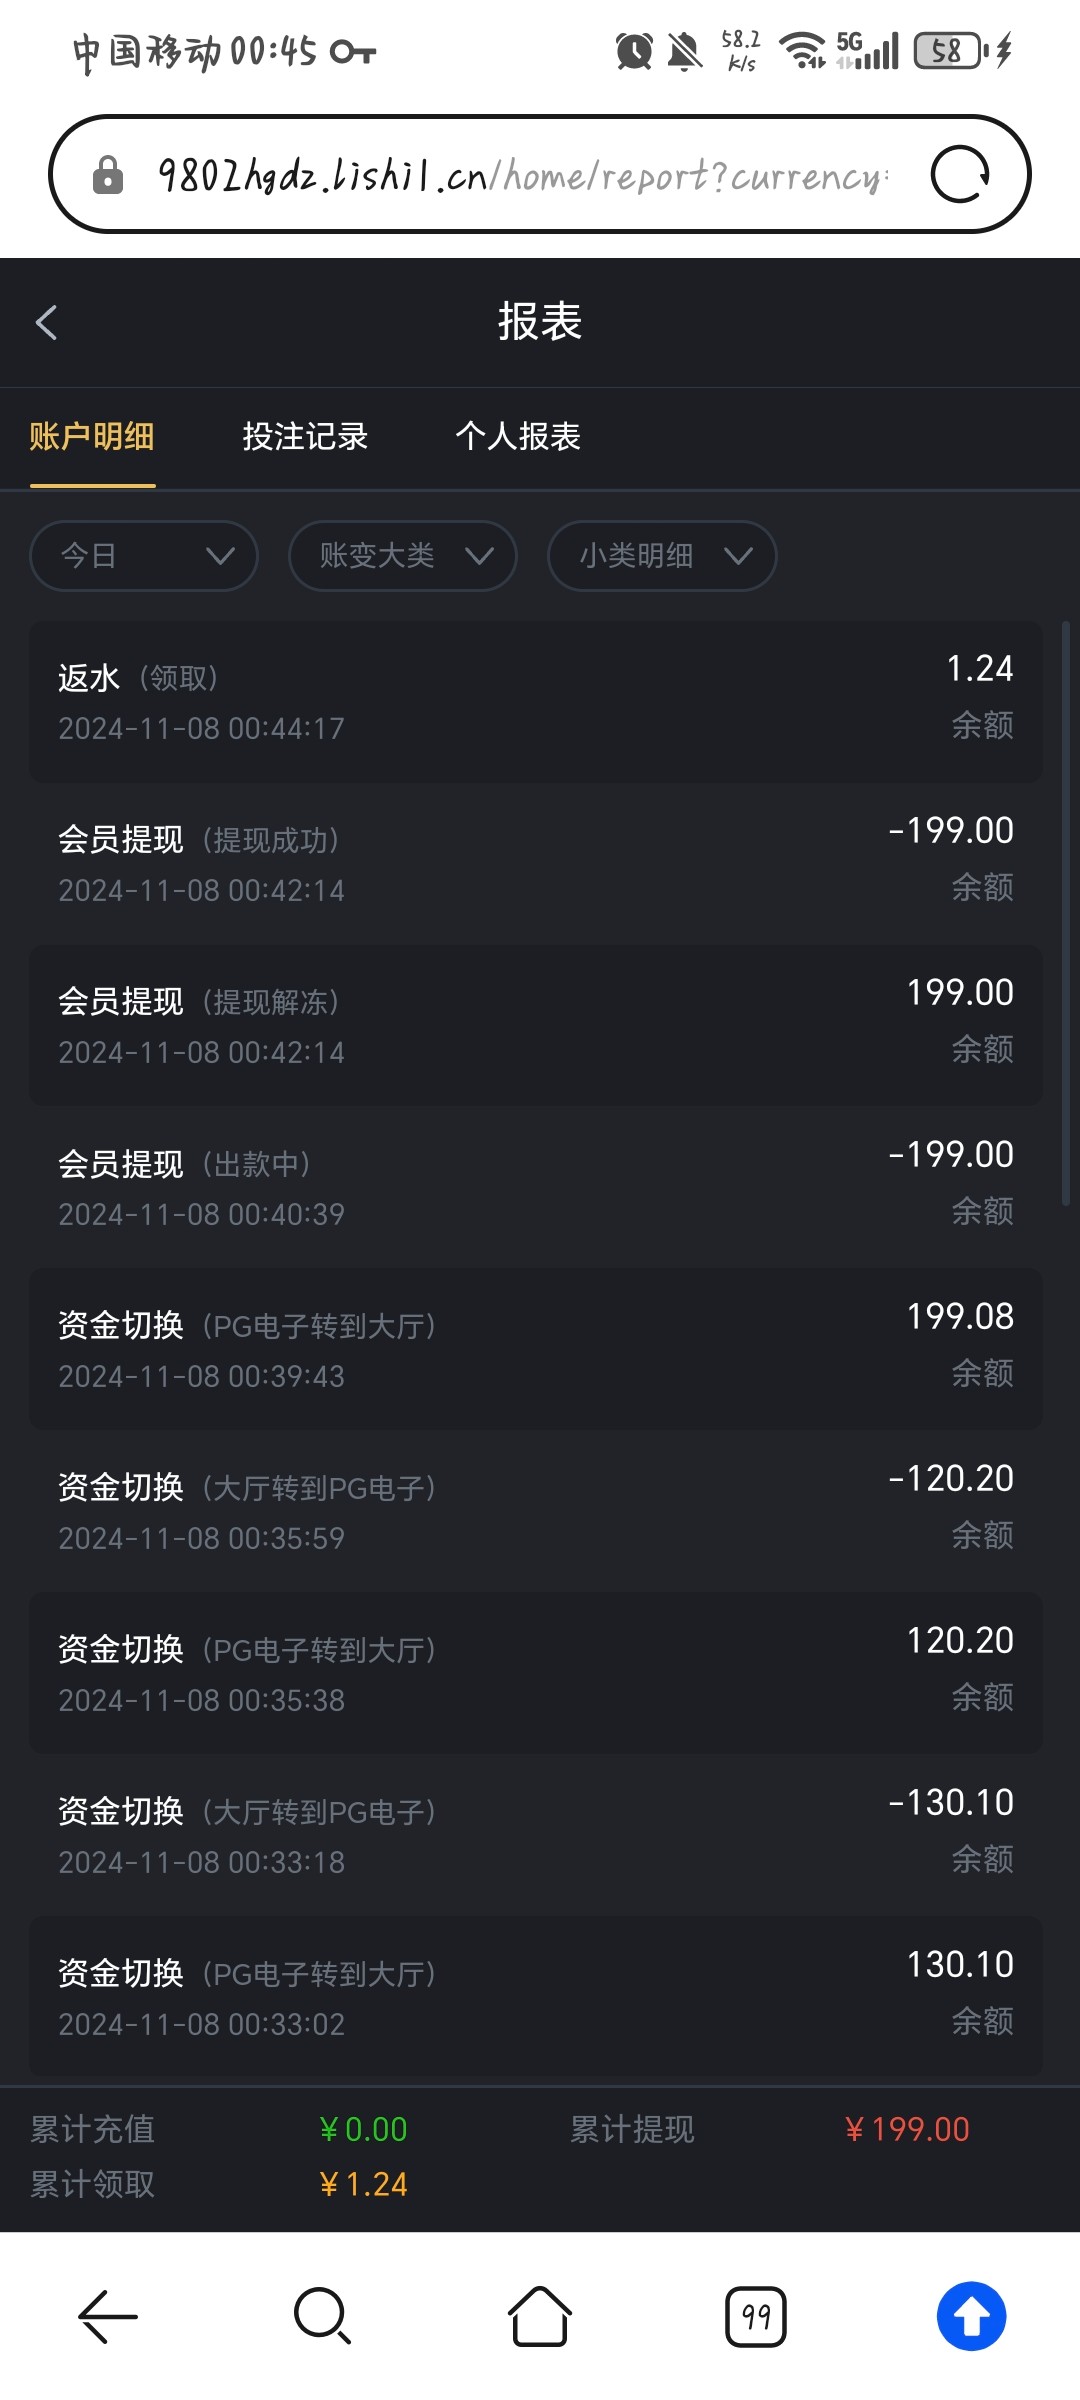Switch to the 个人报表 tab
This screenshot has width=1080, height=2400.
pos(518,437)
